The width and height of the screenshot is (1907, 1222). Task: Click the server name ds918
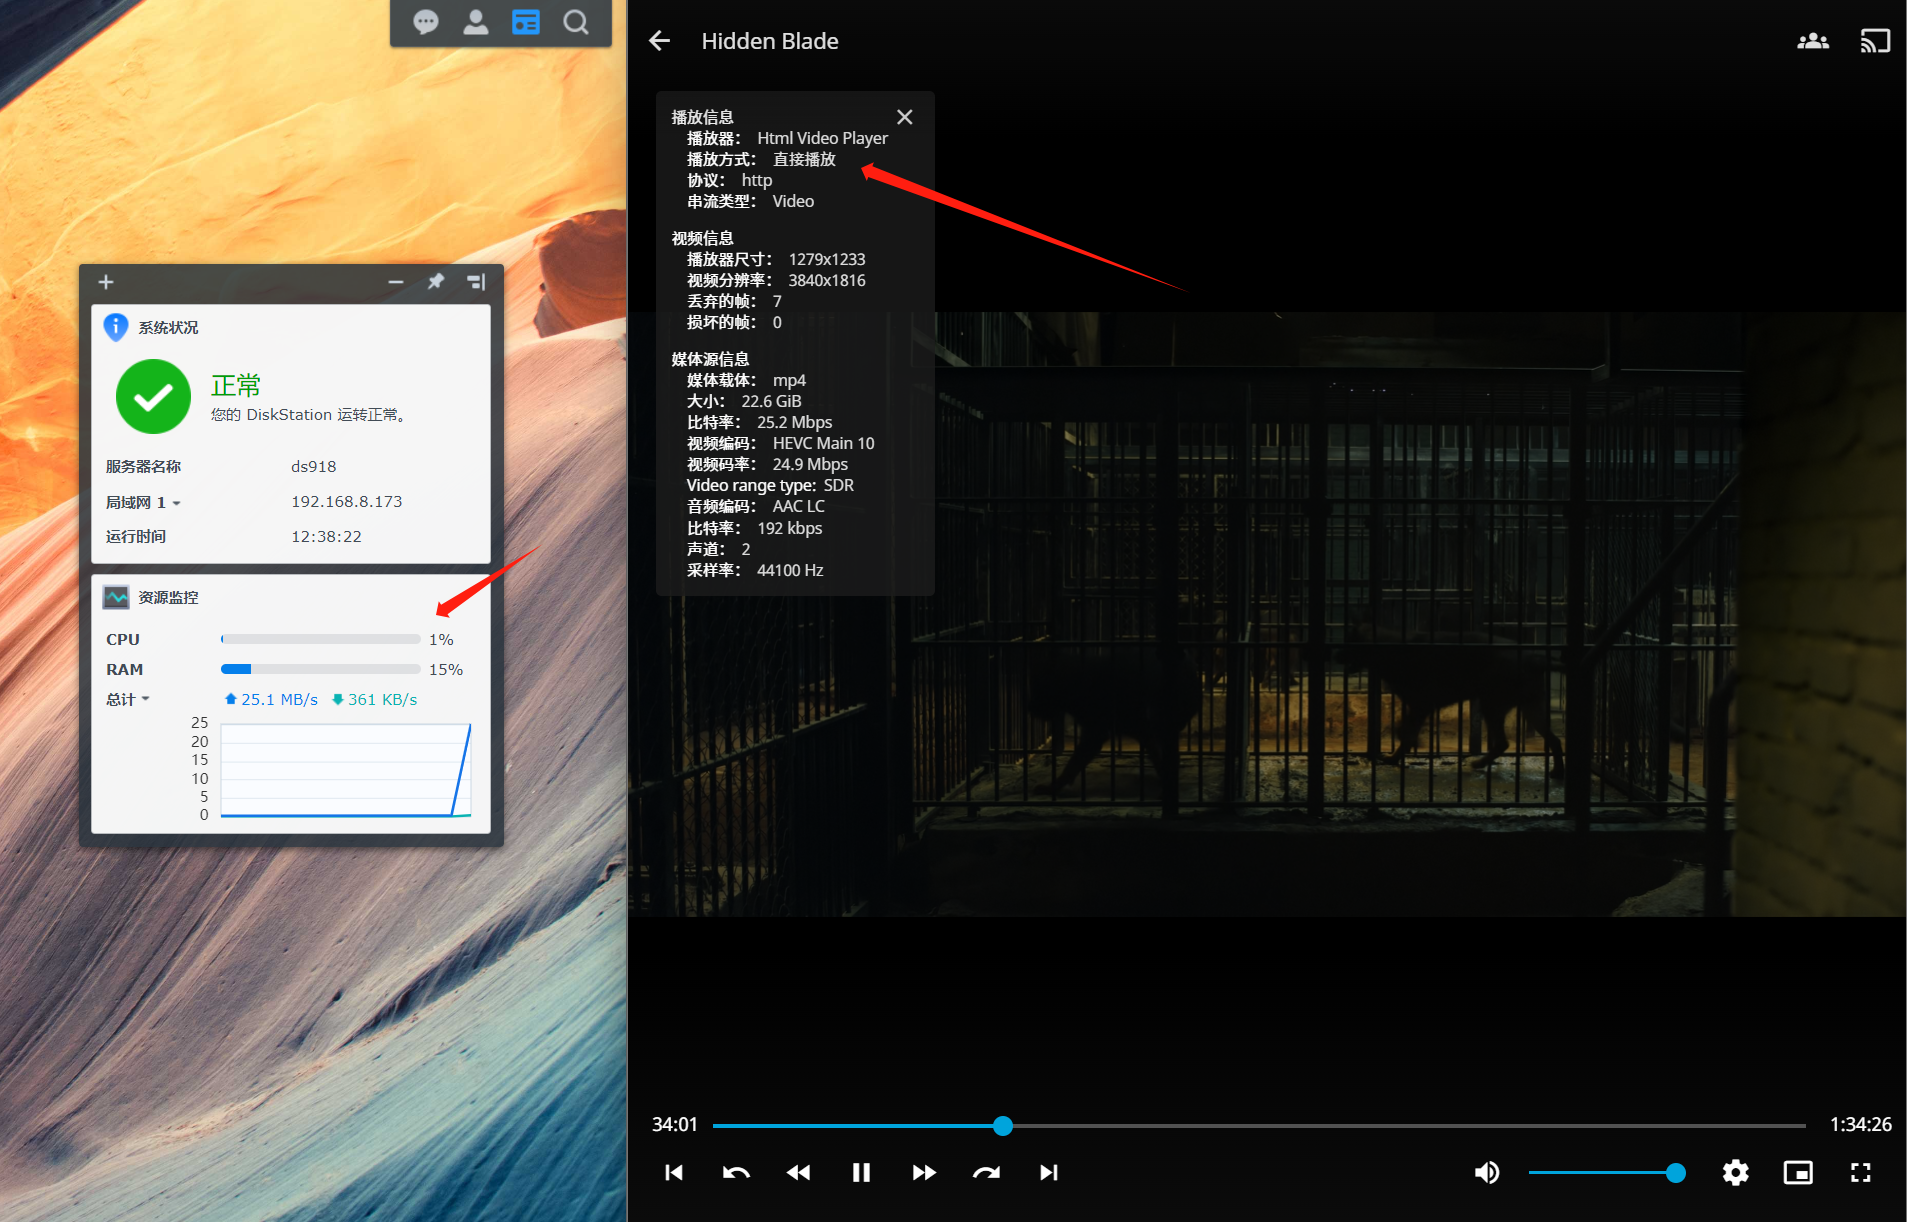pyautogui.click(x=313, y=466)
